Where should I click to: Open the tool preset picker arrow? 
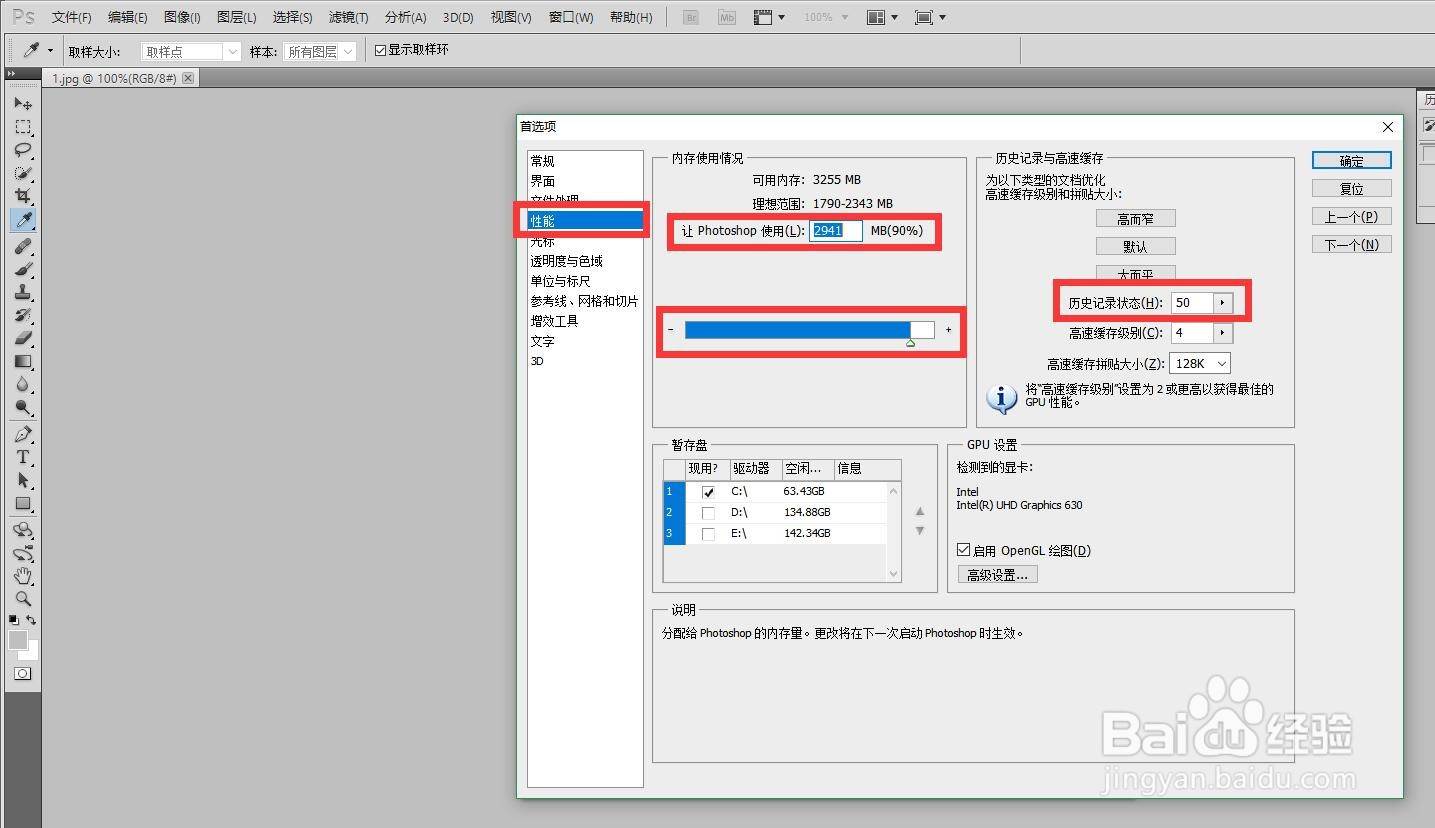coord(50,50)
